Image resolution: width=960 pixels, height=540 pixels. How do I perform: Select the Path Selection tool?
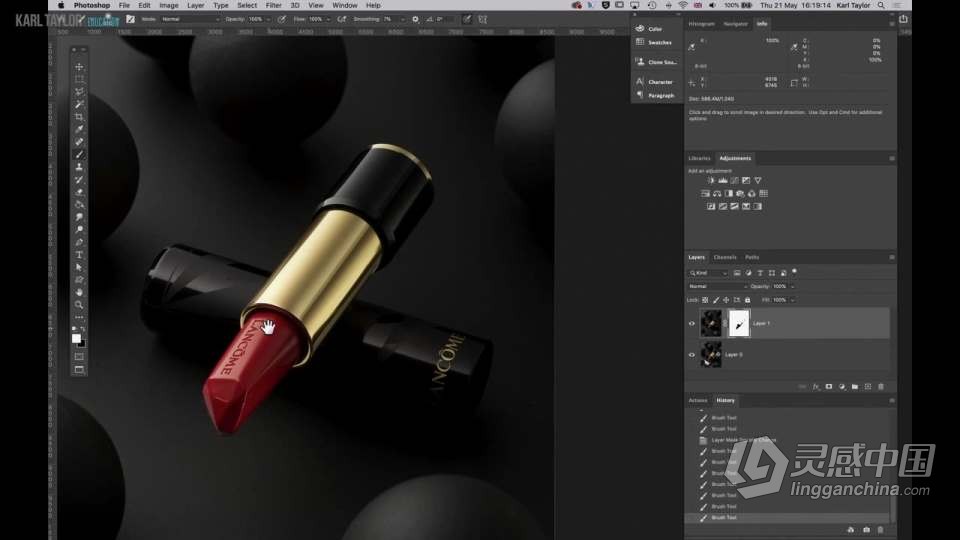pyautogui.click(x=79, y=267)
